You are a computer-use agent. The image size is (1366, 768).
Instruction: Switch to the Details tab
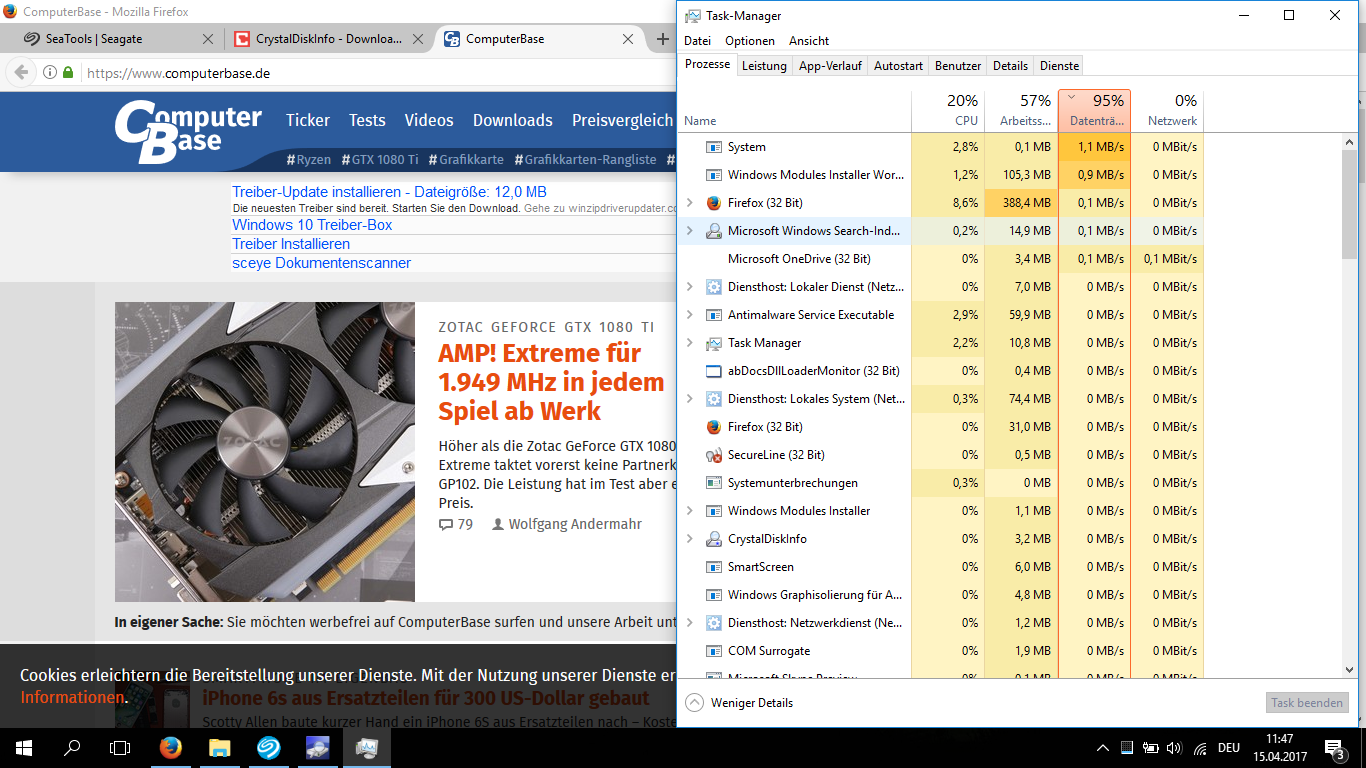tap(1010, 66)
